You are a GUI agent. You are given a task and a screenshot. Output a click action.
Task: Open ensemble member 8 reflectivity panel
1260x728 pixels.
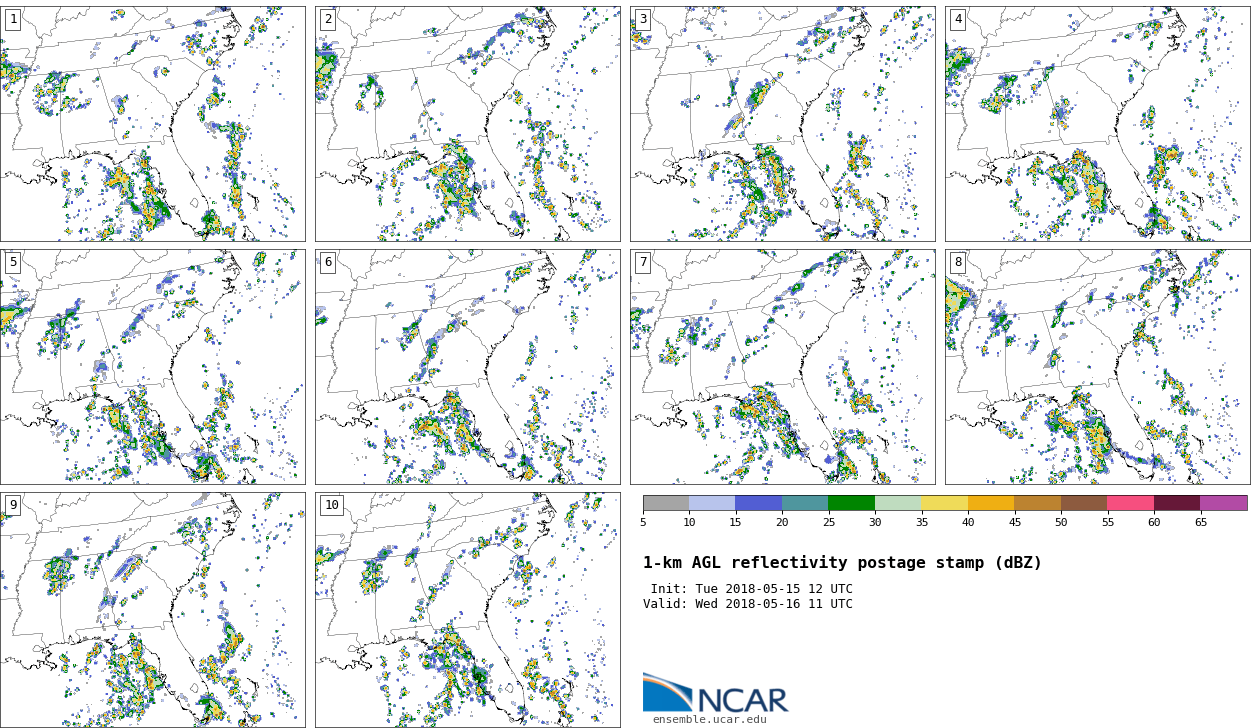tap(1097, 367)
